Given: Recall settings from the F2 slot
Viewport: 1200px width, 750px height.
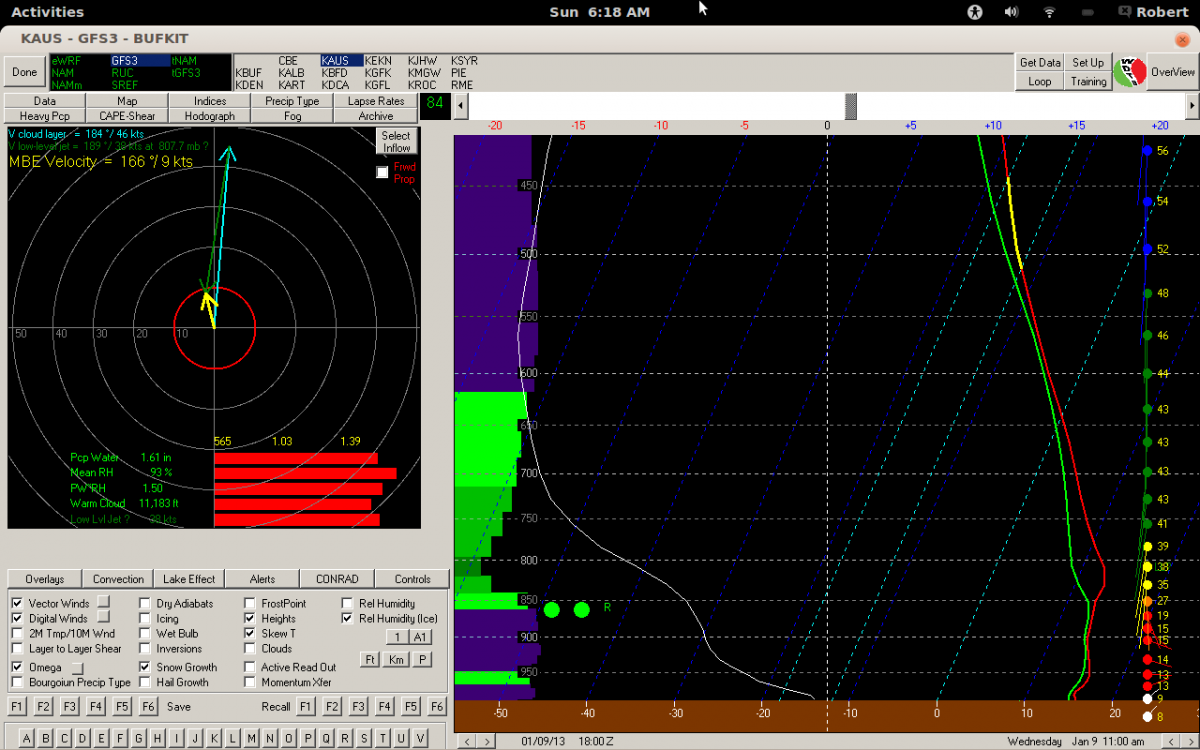Looking at the screenshot, I should (332, 706).
